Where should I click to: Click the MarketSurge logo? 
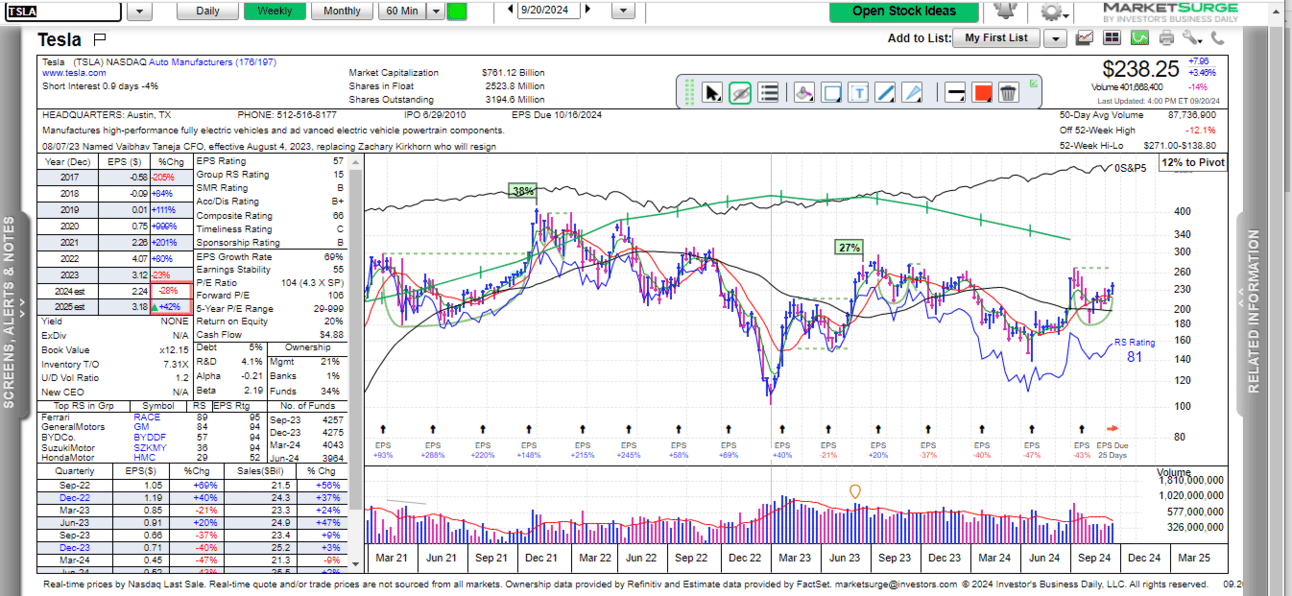[1170, 12]
